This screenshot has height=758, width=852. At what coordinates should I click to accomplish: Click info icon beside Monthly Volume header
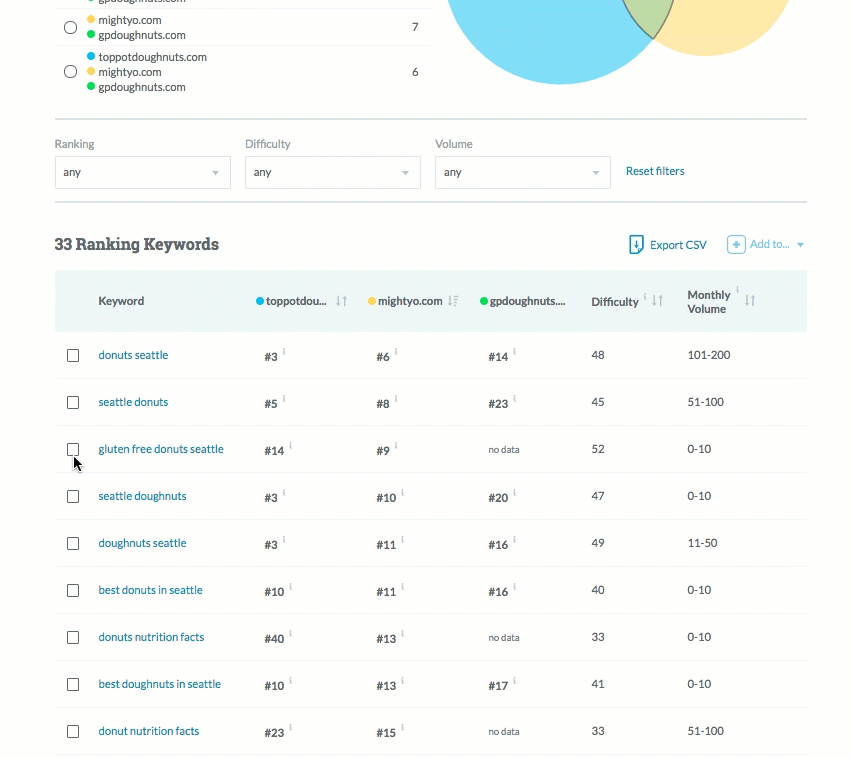pyautogui.click(x=738, y=290)
